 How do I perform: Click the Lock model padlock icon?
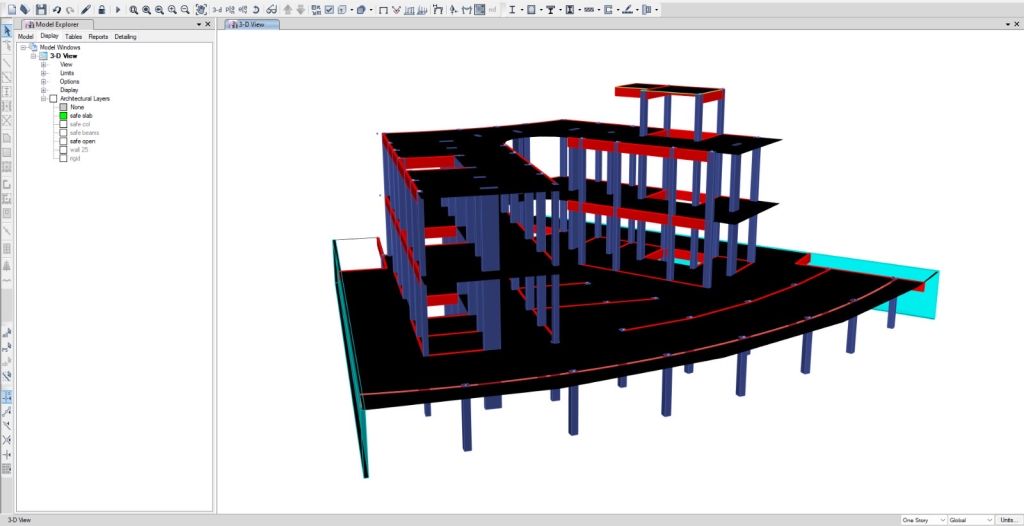(101, 9)
